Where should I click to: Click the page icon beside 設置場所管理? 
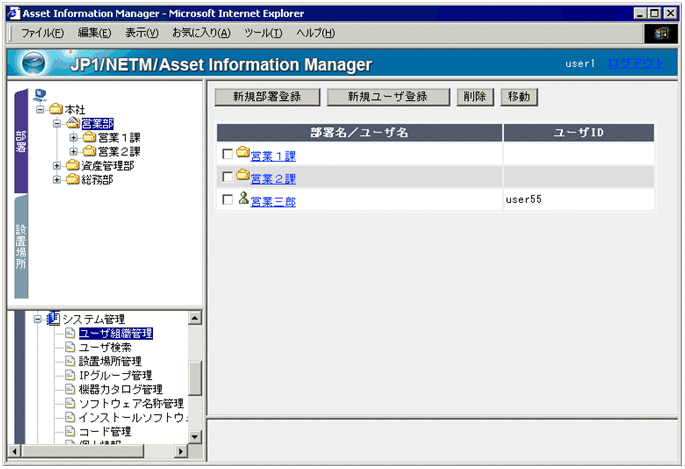70,361
